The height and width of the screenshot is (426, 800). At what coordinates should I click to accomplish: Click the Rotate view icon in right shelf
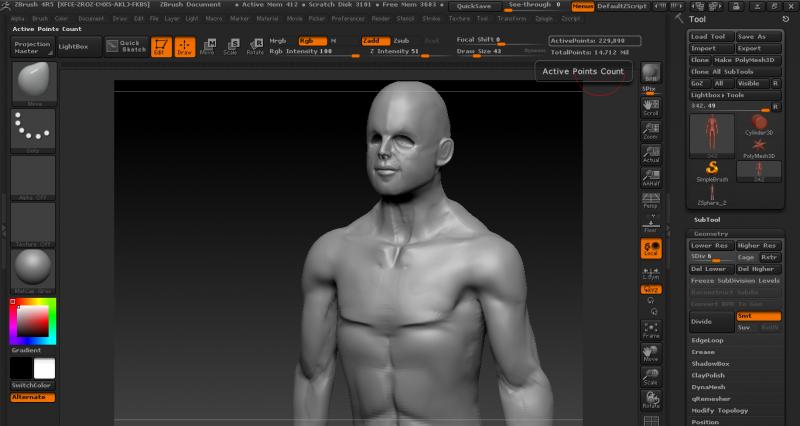(x=651, y=400)
